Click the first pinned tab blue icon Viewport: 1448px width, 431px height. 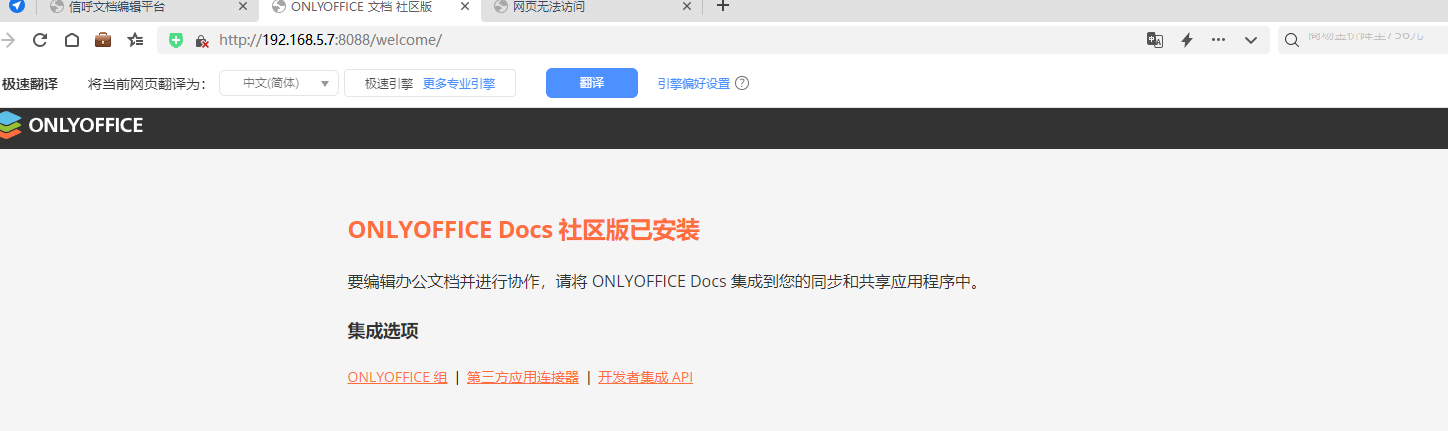pyautogui.click(x=16, y=6)
